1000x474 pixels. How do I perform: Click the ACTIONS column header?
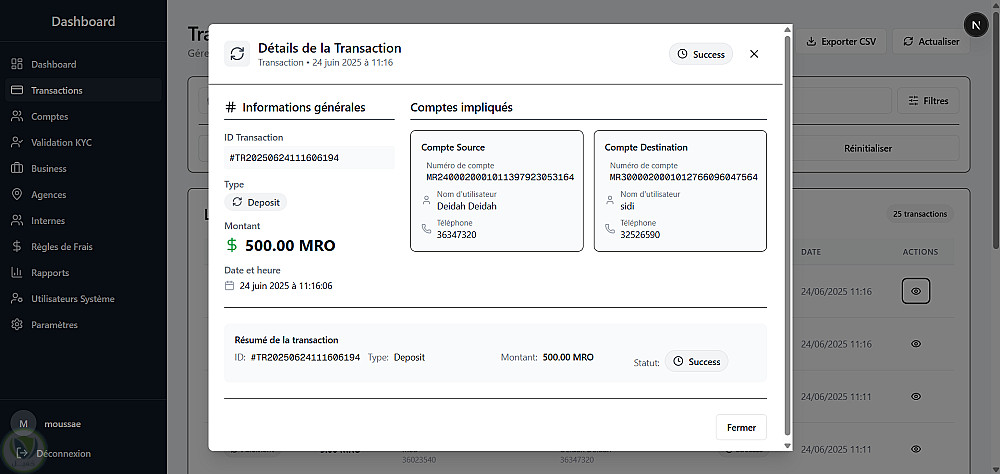[920, 252]
